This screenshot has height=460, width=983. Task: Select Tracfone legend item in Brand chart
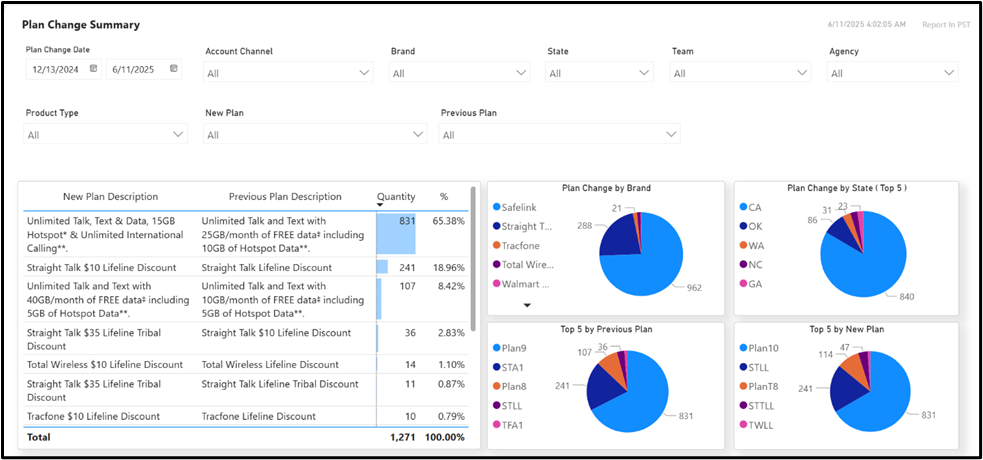[x=516, y=246]
